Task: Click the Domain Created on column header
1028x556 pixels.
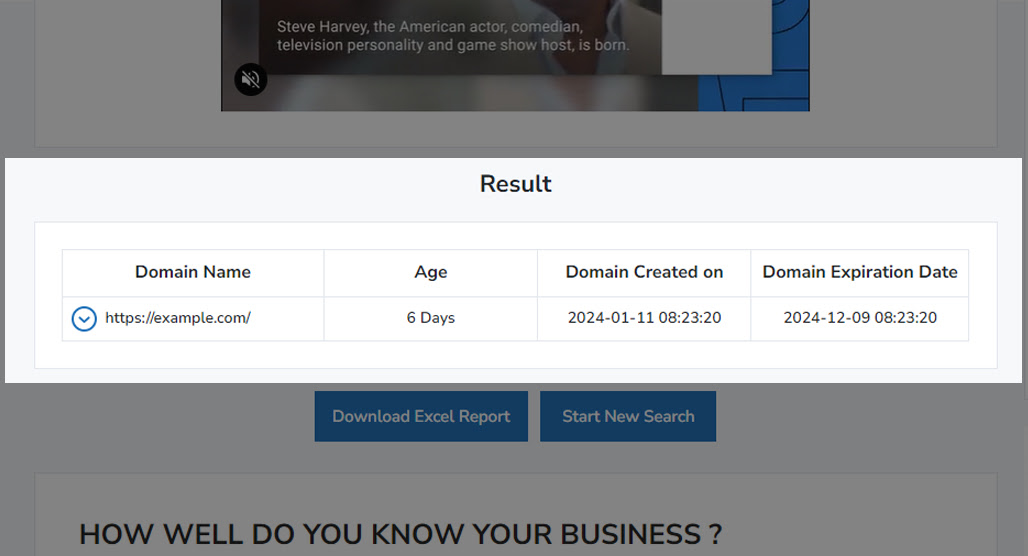Action: click(644, 272)
